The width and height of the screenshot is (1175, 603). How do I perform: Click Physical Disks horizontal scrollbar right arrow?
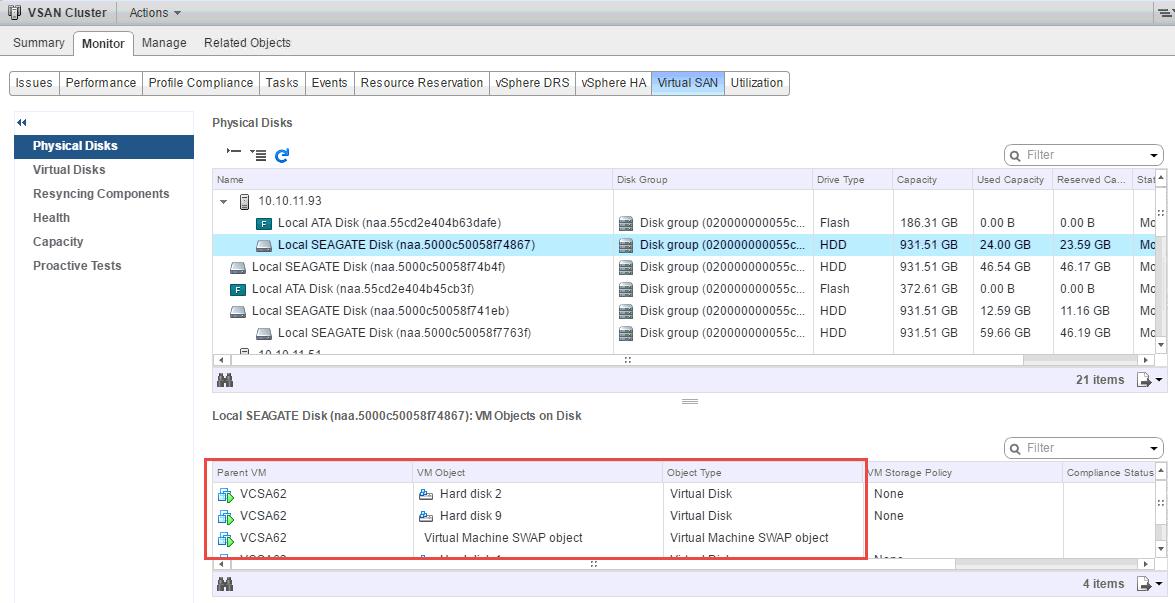tap(1146, 360)
